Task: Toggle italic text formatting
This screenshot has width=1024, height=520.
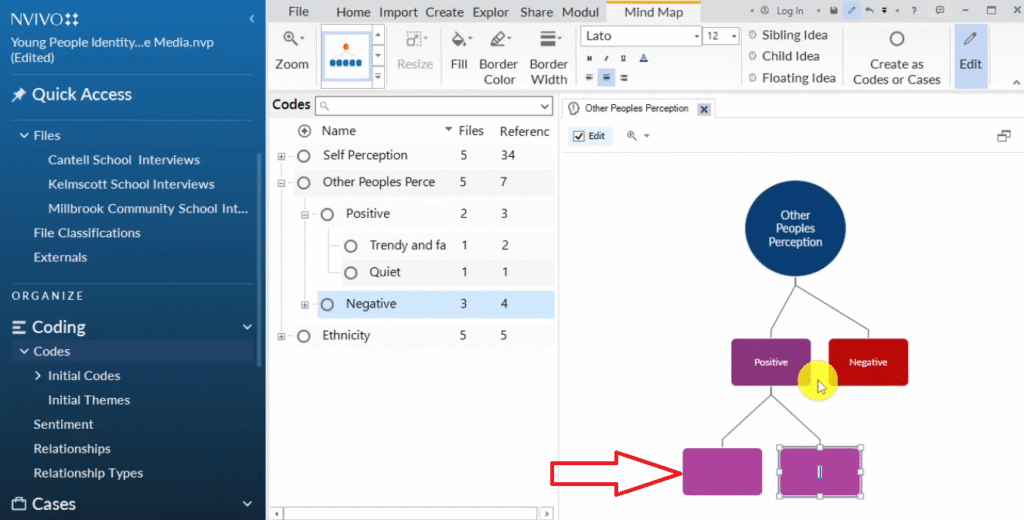Action: tap(607, 58)
